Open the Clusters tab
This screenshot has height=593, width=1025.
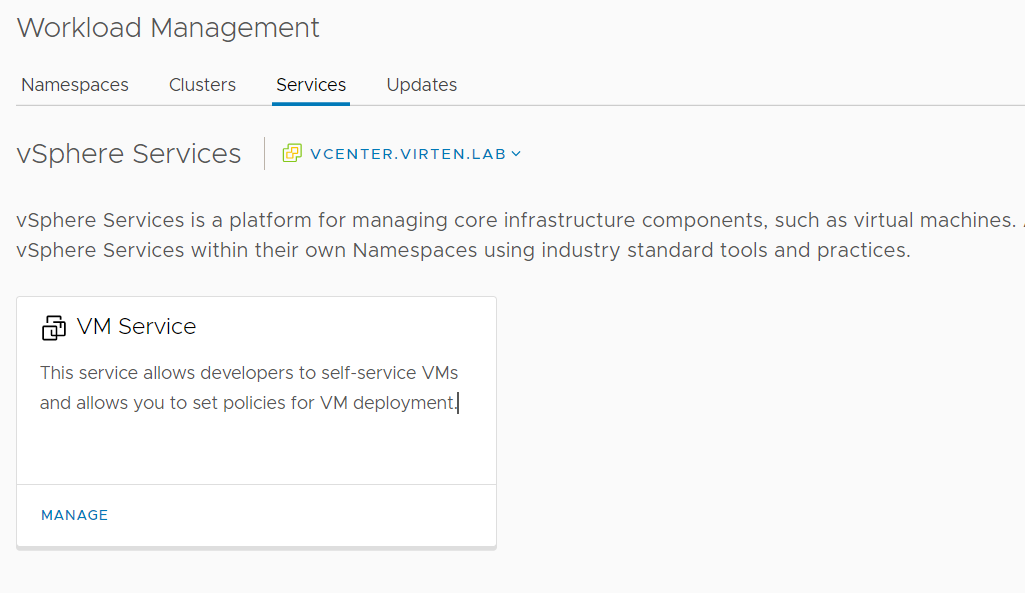coord(202,85)
